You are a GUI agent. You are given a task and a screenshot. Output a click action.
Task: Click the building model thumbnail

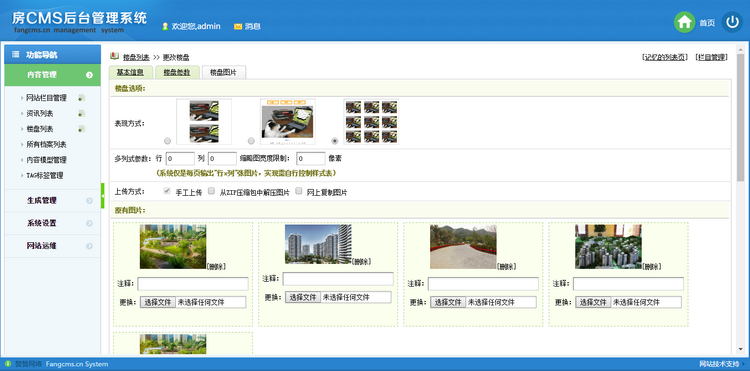tap(608, 247)
